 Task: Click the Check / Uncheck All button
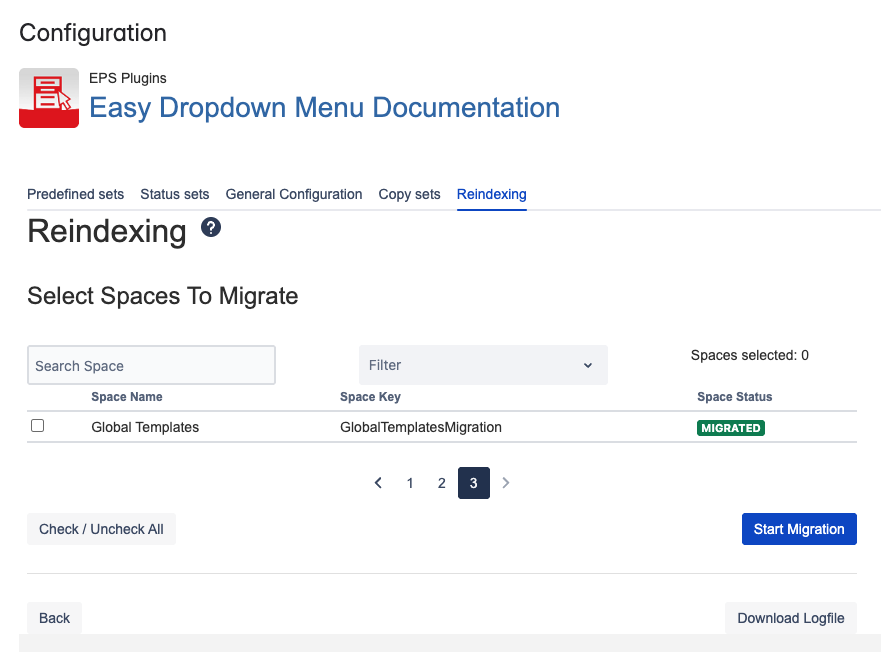[101, 529]
